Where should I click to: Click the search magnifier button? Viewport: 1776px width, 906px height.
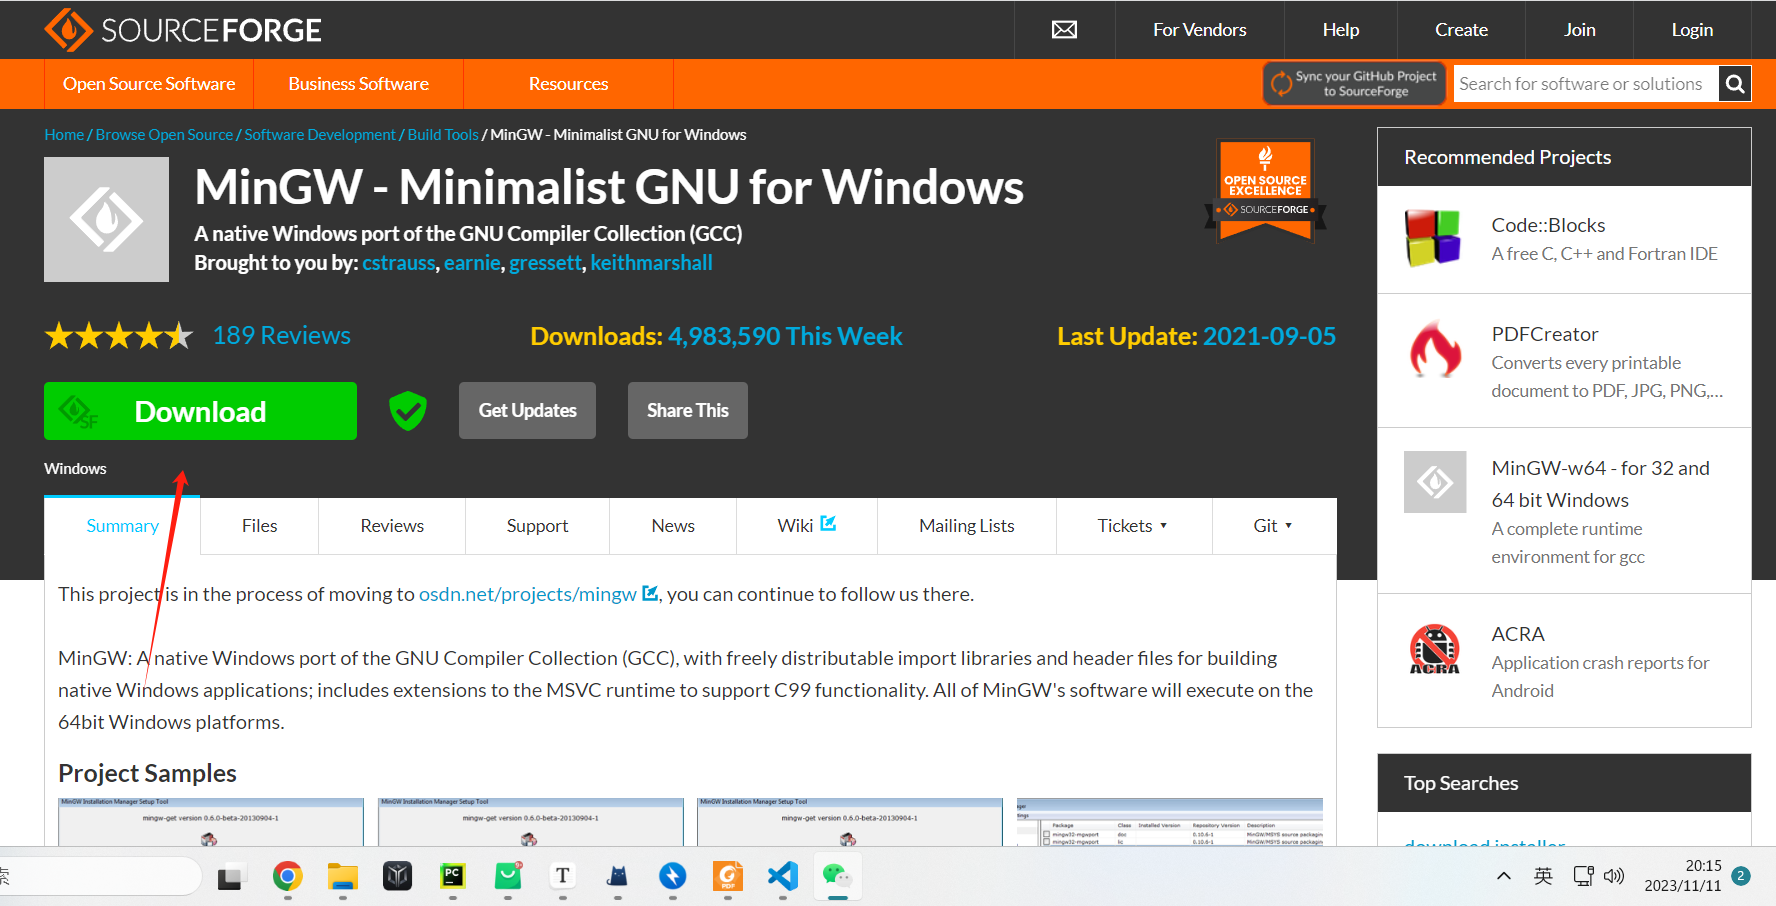pyautogui.click(x=1735, y=84)
